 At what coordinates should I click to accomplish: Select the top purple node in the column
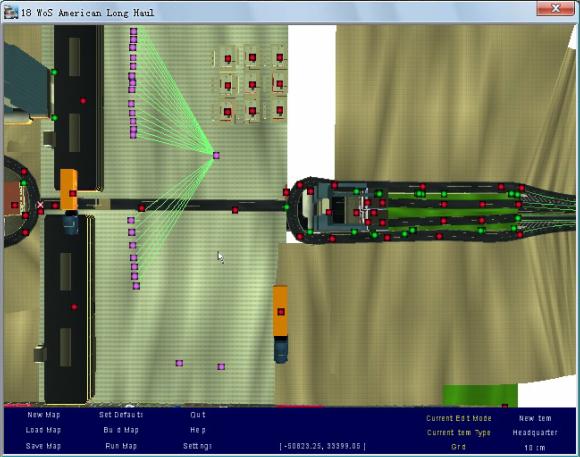(134, 31)
